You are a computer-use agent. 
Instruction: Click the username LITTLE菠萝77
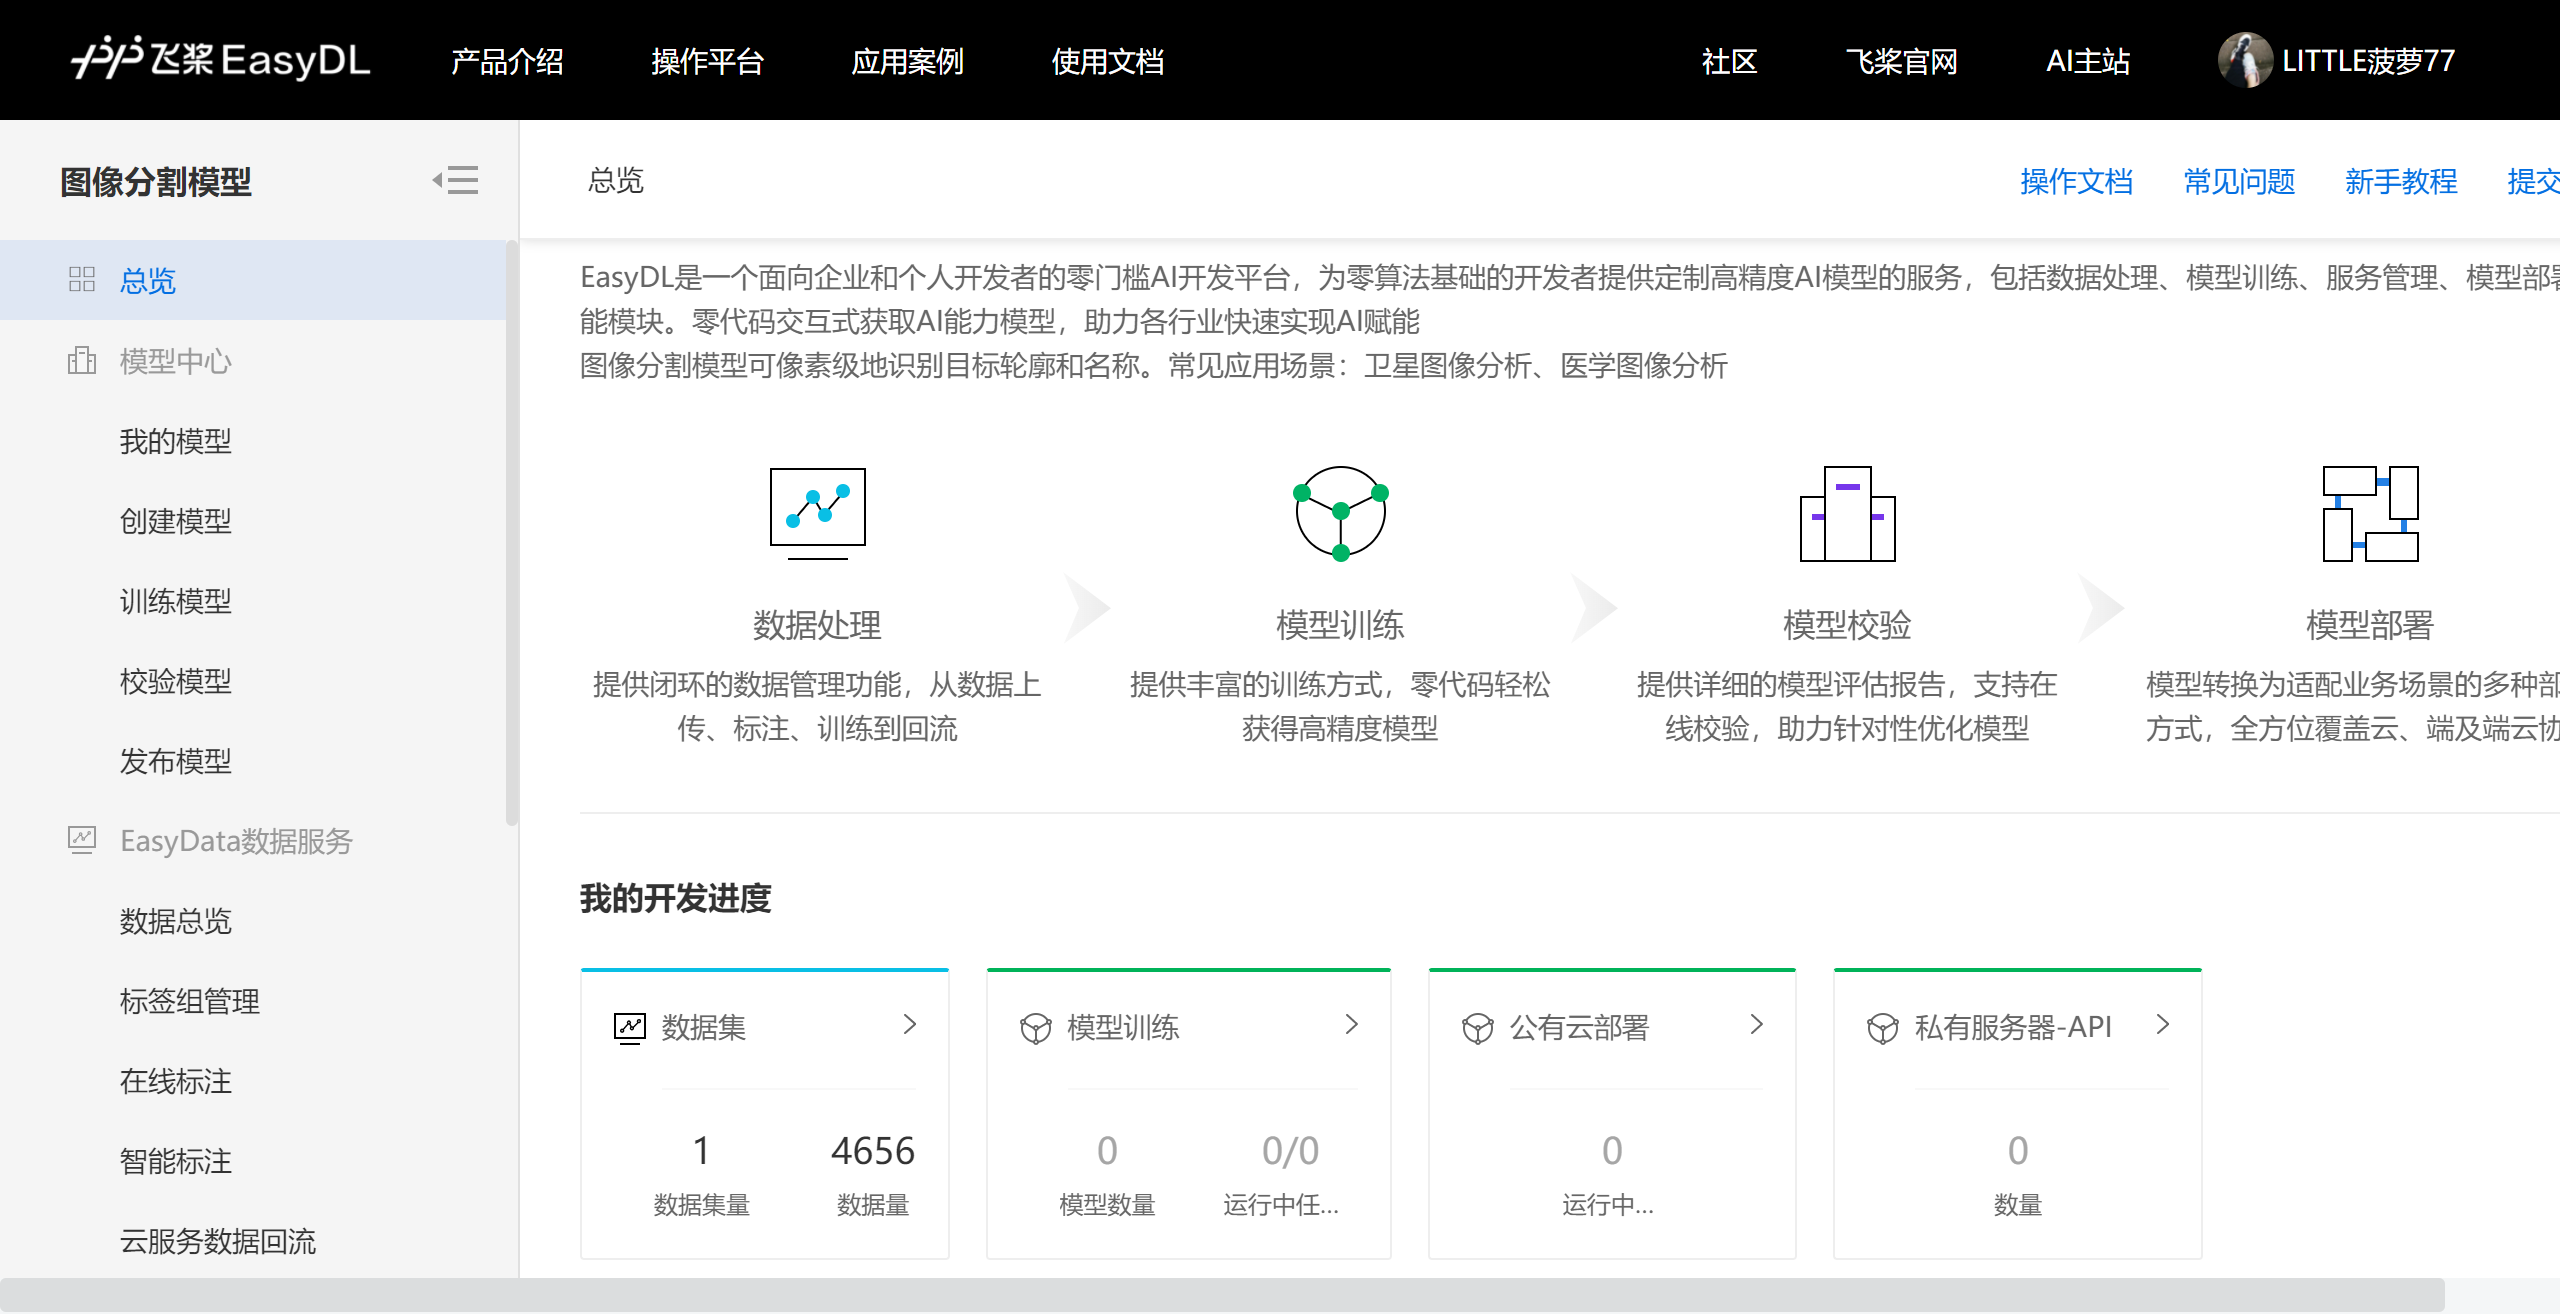pyautogui.click(x=2368, y=61)
